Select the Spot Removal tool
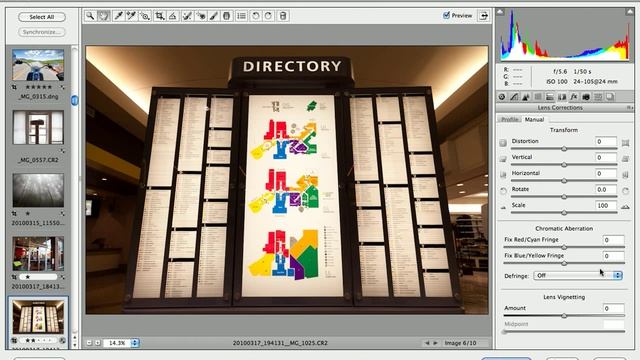The height and width of the screenshot is (360, 640). 187,16
